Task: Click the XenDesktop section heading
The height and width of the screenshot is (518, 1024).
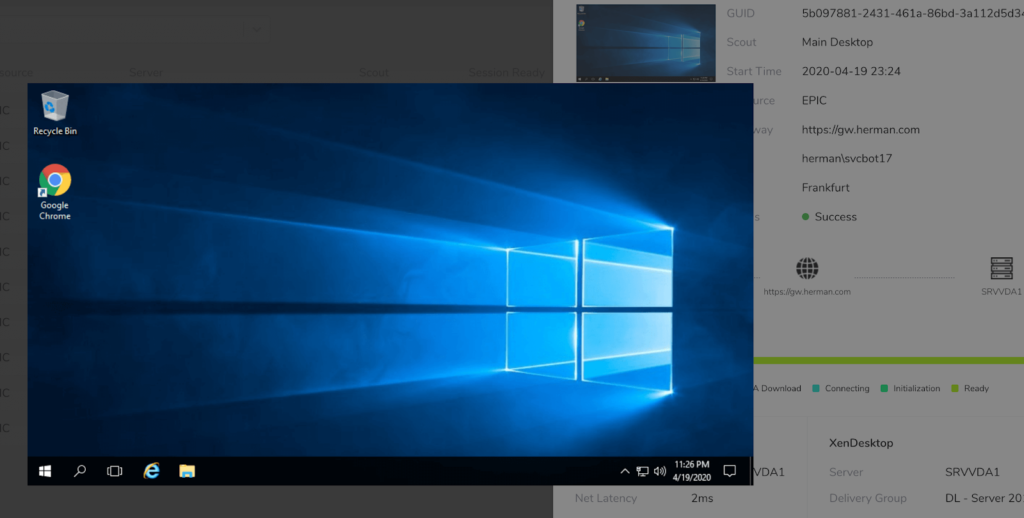Action: [x=861, y=443]
